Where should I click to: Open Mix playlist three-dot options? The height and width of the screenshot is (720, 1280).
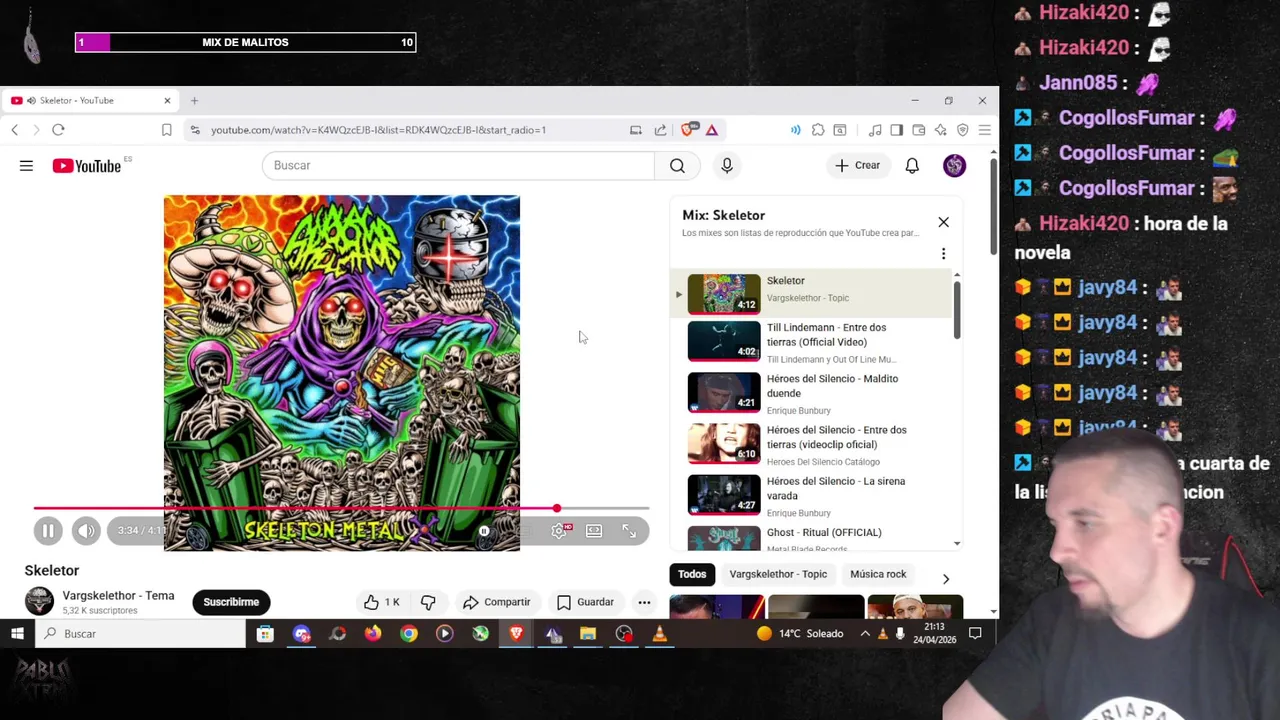click(x=943, y=254)
